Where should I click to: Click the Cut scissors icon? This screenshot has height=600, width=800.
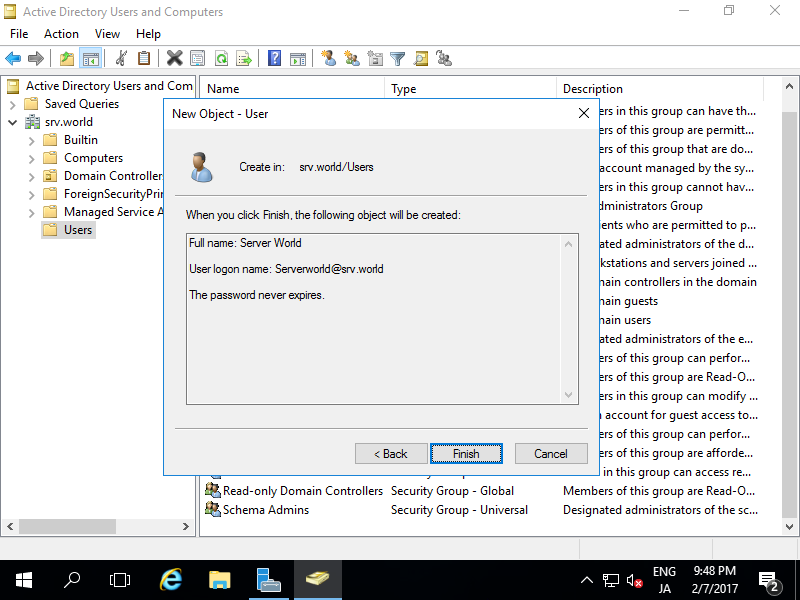[121, 58]
